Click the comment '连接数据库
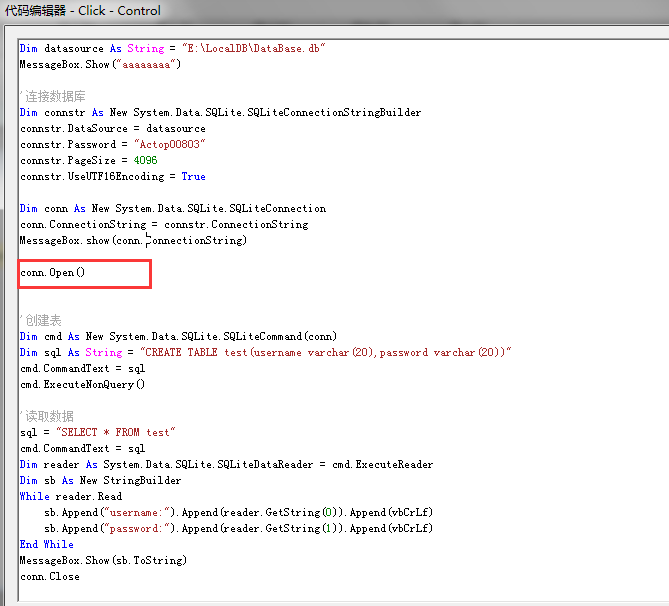The image size is (669, 606). (53, 96)
